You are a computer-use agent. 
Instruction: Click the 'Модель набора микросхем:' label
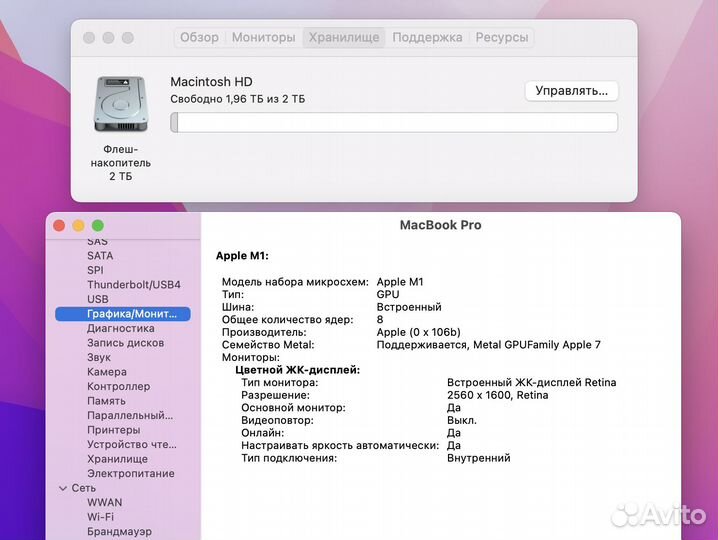(295, 282)
